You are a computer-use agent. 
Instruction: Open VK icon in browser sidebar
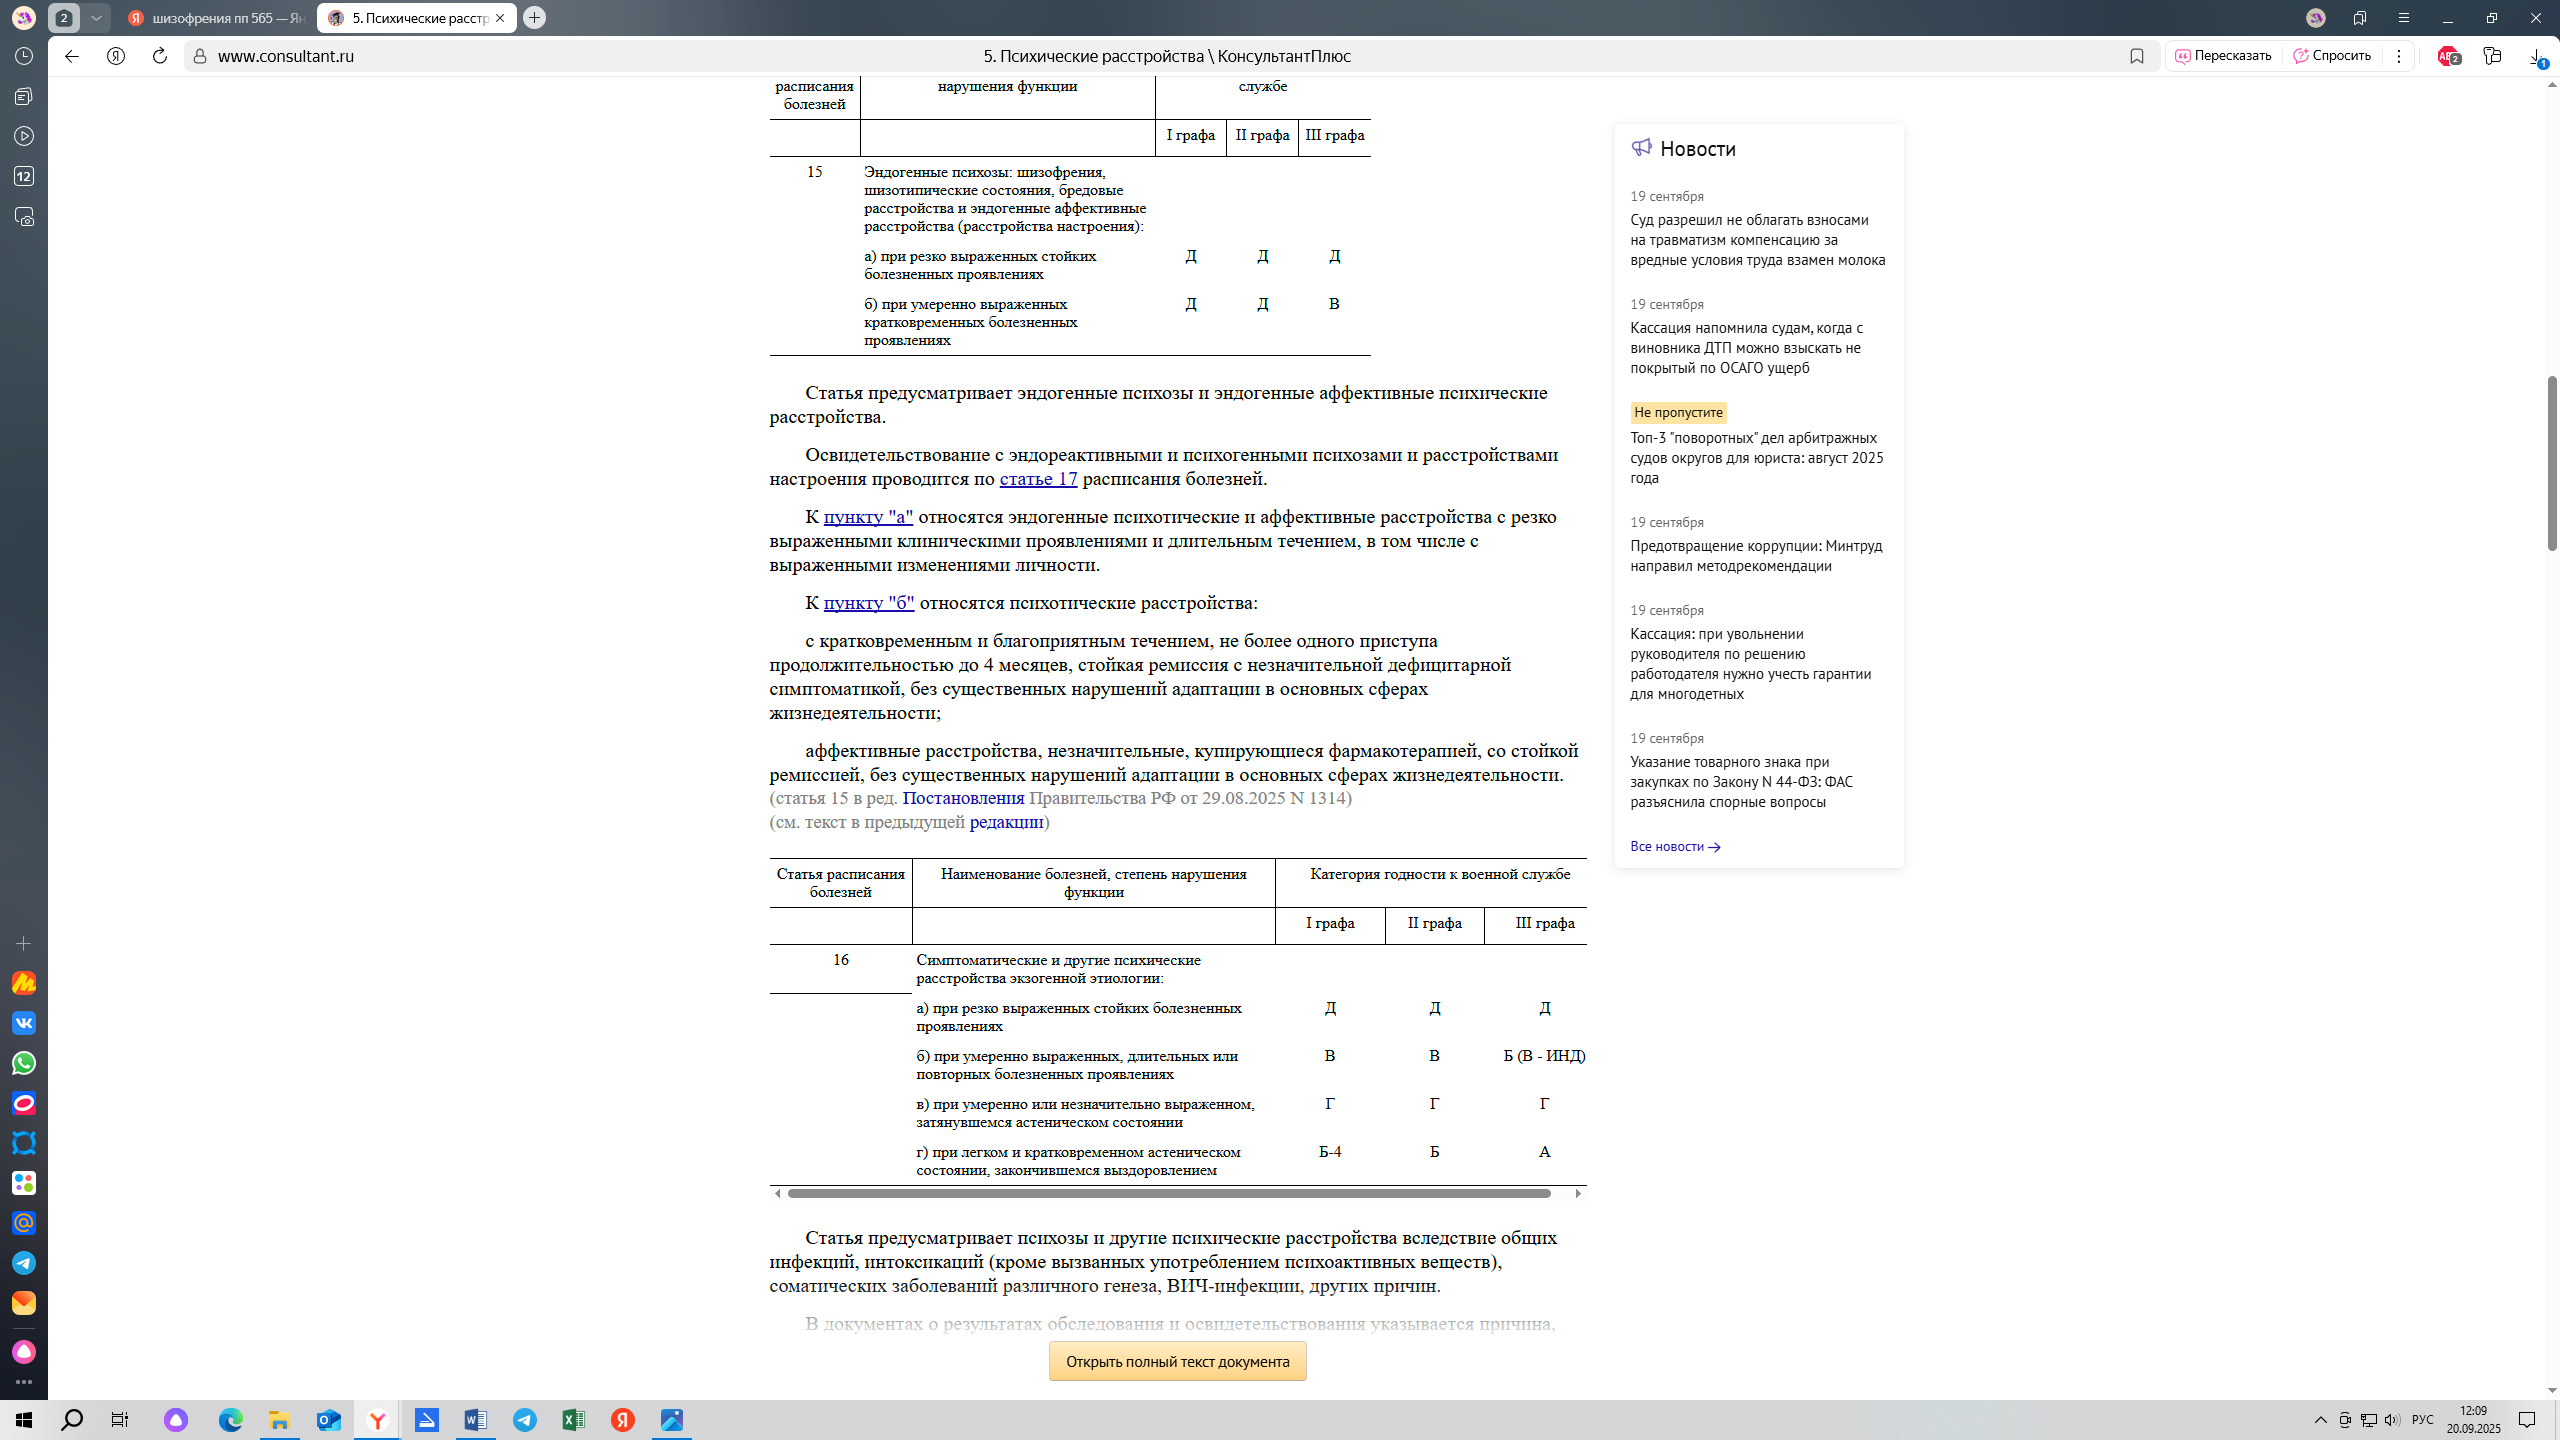click(x=24, y=1023)
